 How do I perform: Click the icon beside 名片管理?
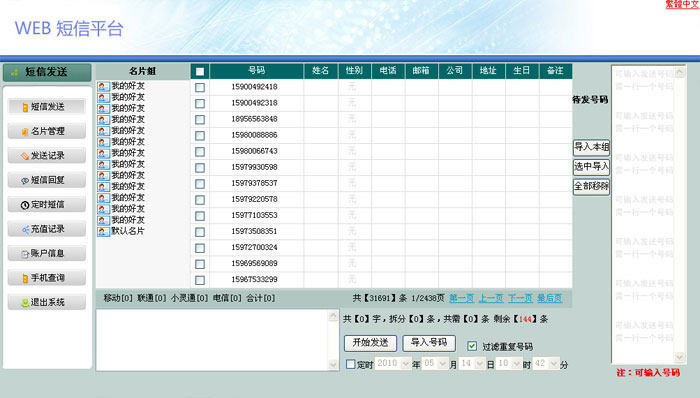25,132
